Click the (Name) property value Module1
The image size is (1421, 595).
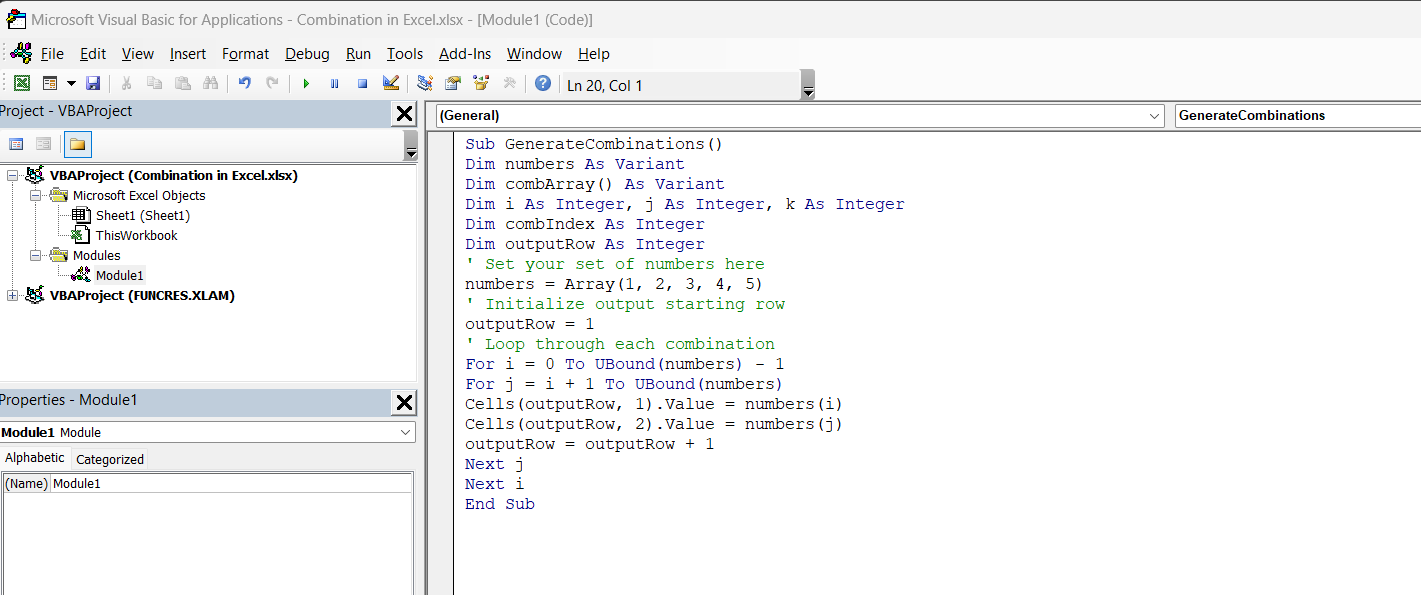(231, 483)
